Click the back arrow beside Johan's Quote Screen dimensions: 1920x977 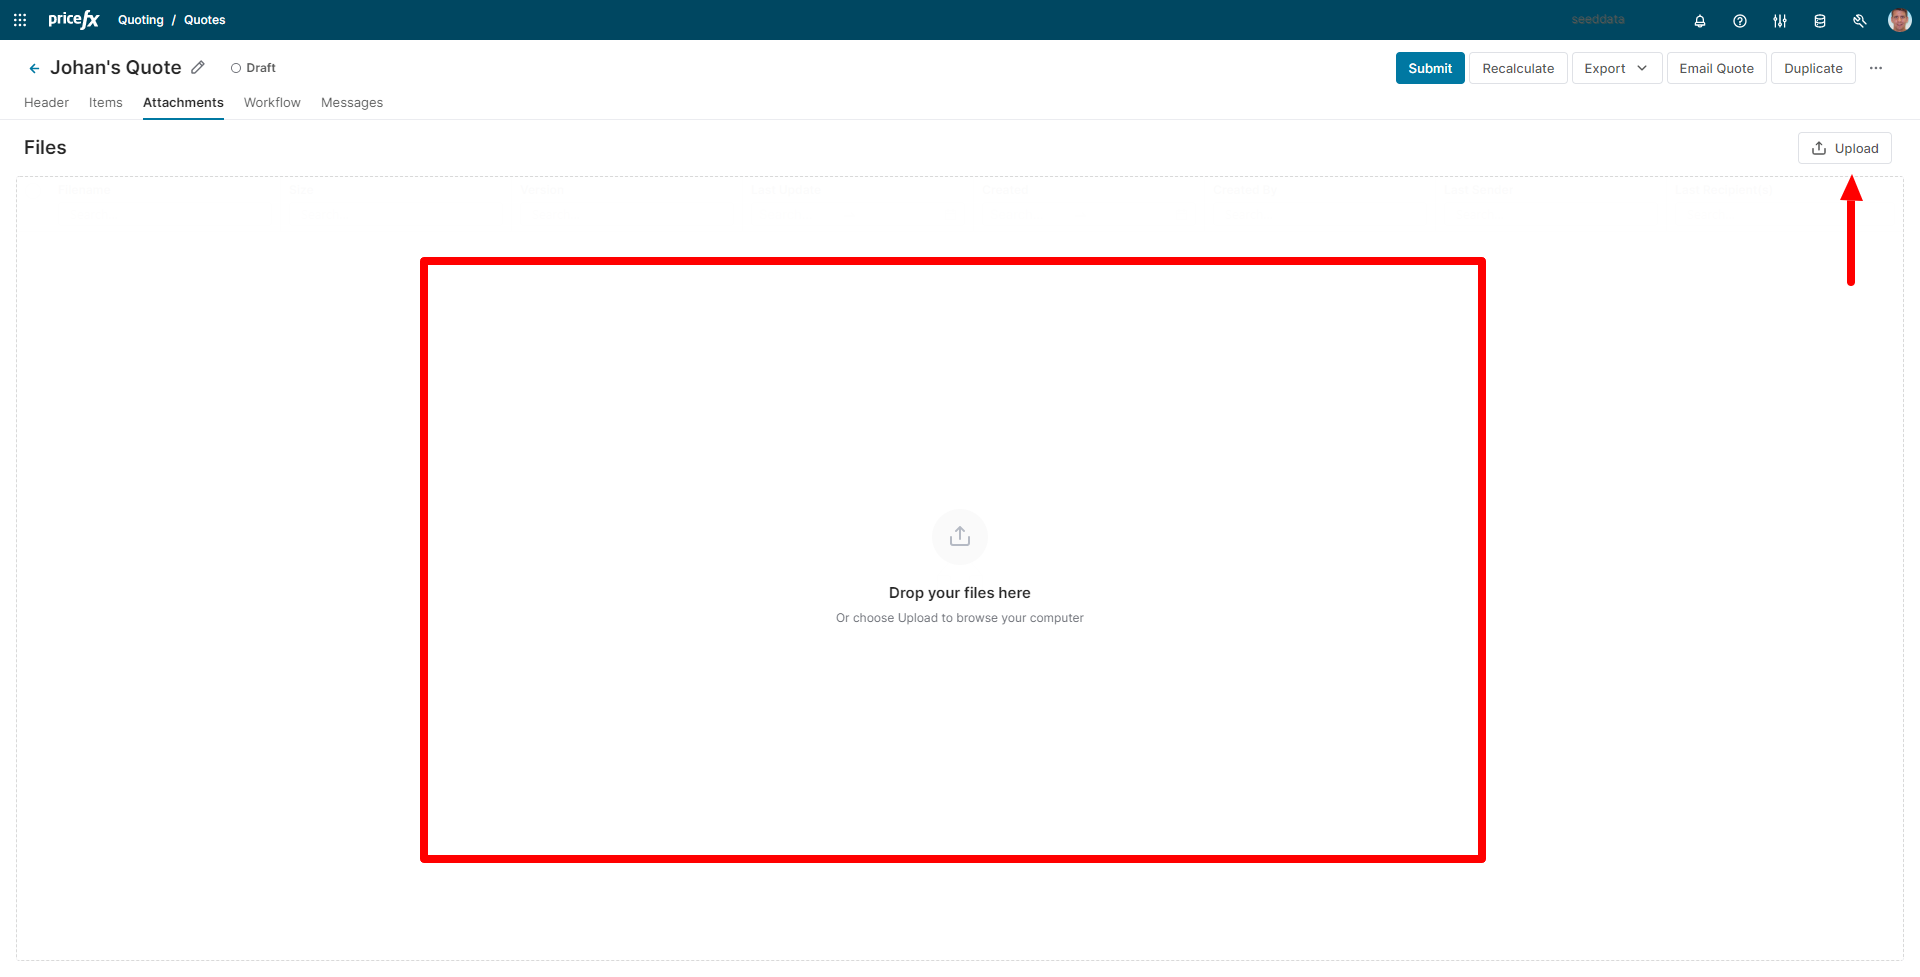click(34, 67)
